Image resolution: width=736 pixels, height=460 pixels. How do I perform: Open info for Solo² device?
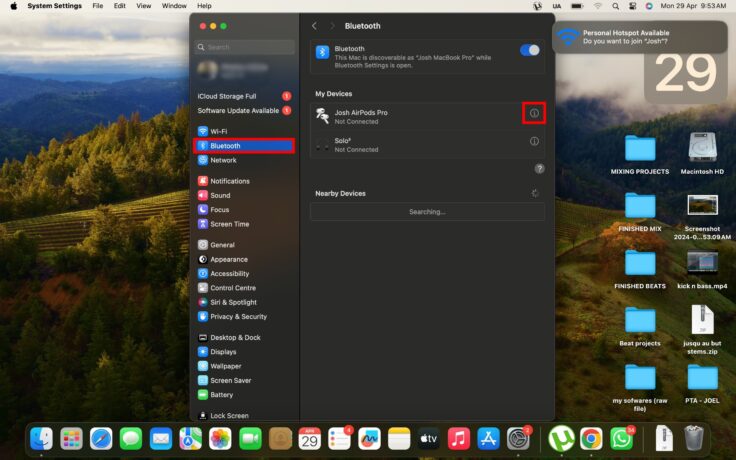(x=534, y=141)
